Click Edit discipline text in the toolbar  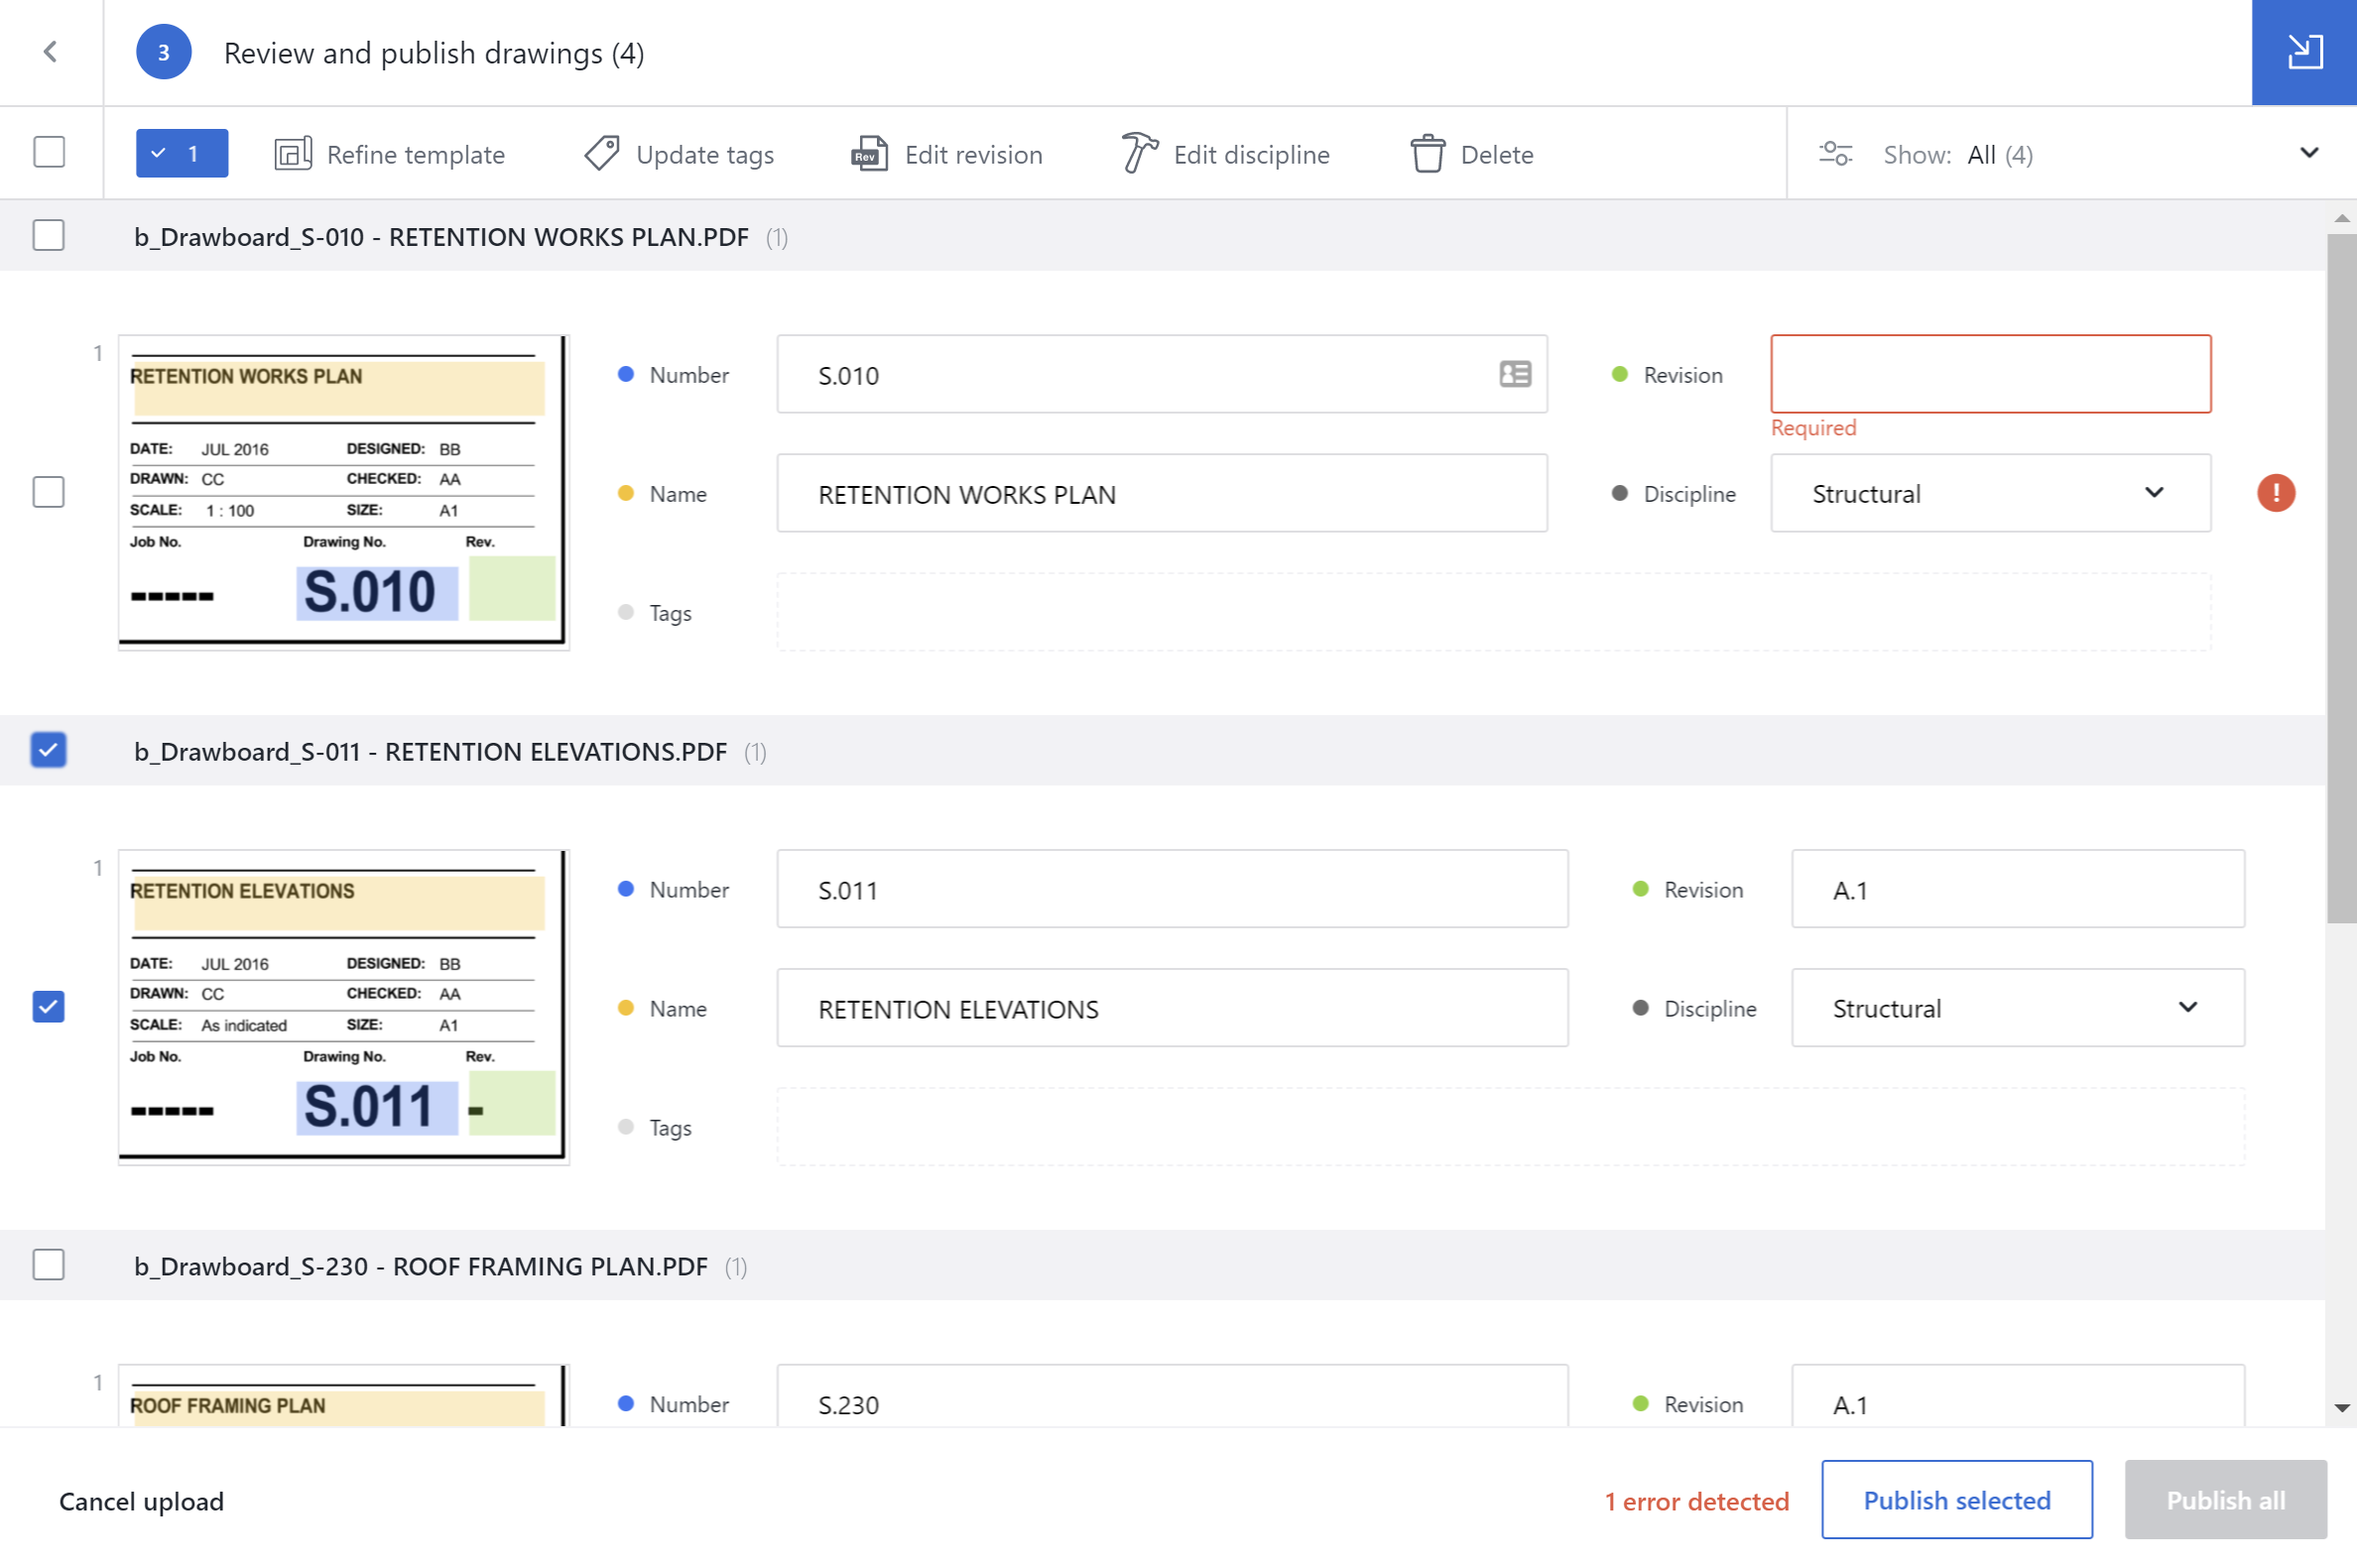(1251, 155)
